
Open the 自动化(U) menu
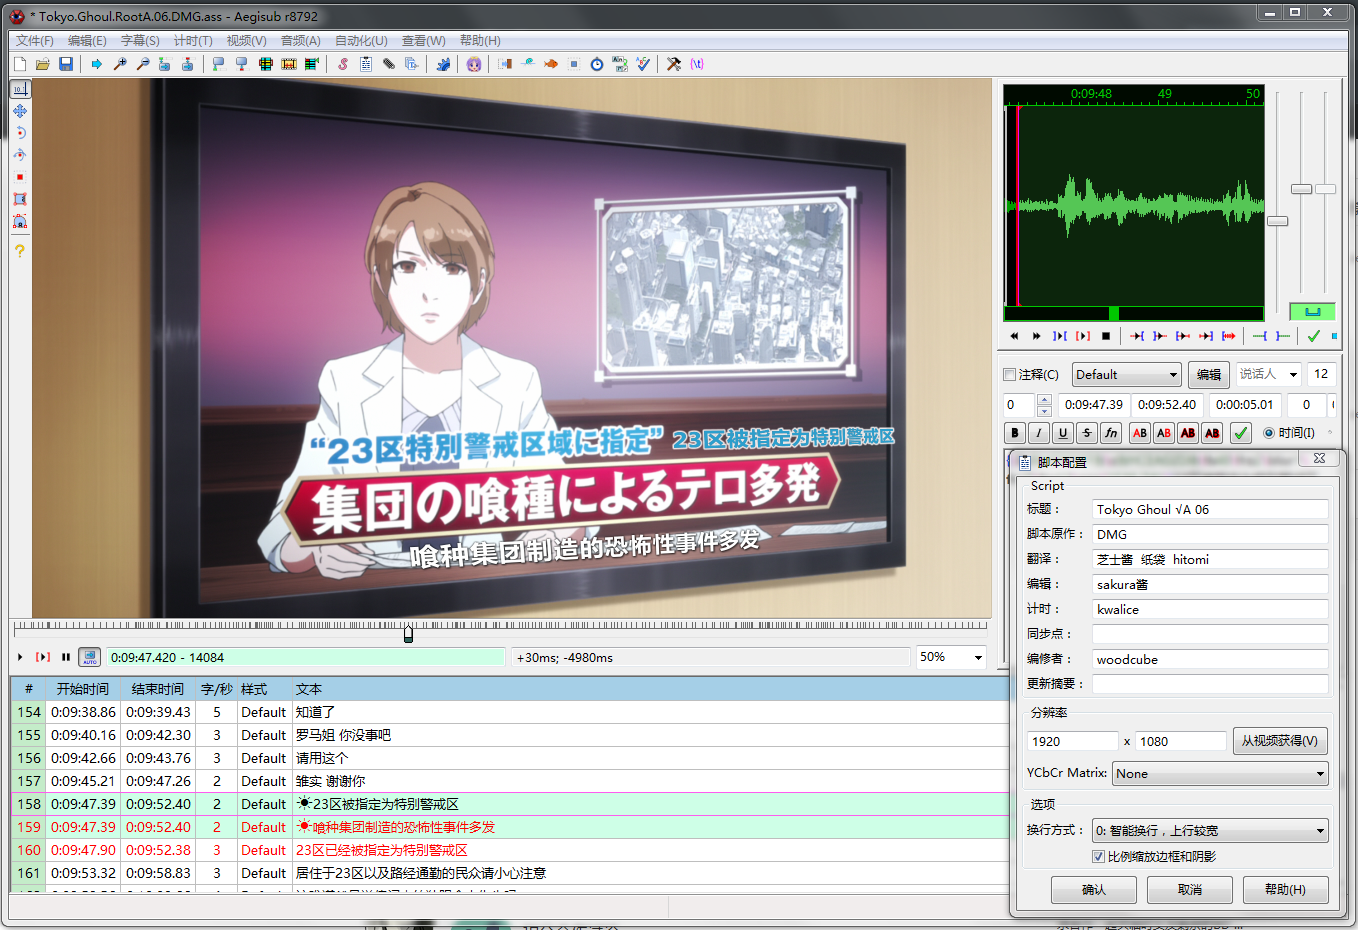pos(361,41)
